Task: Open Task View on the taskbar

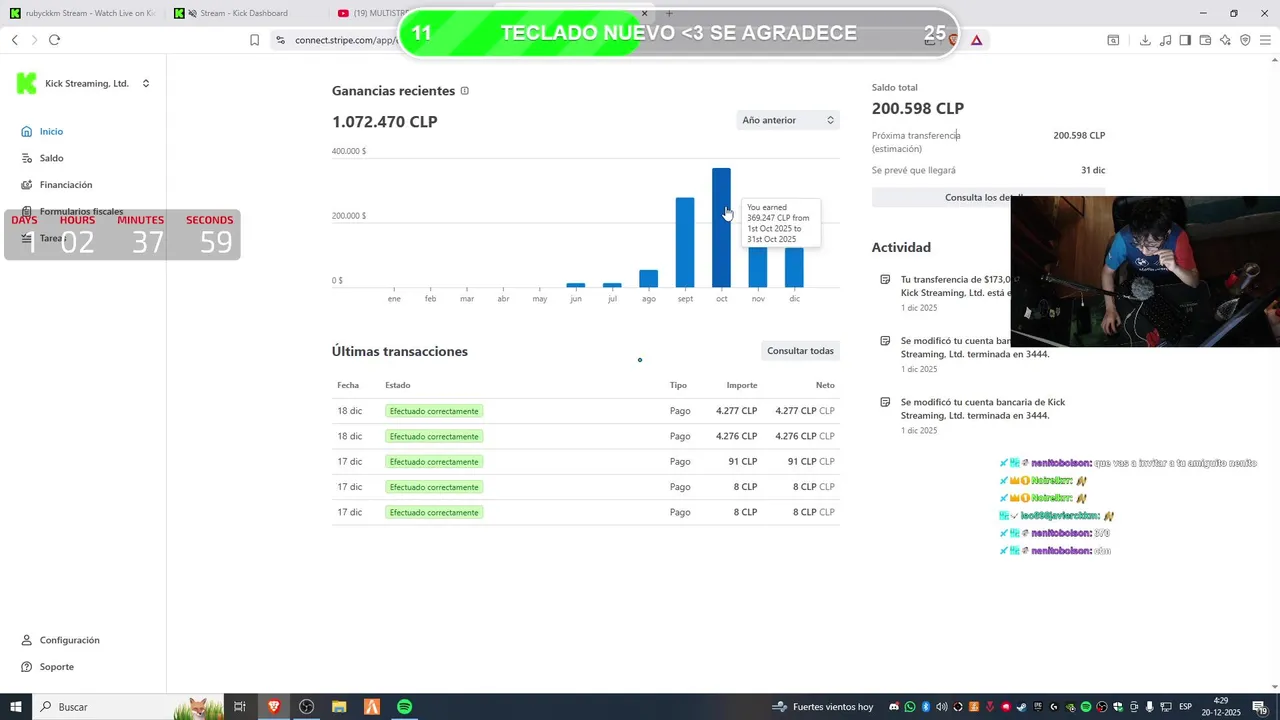Action: pyautogui.click(x=240, y=707)
